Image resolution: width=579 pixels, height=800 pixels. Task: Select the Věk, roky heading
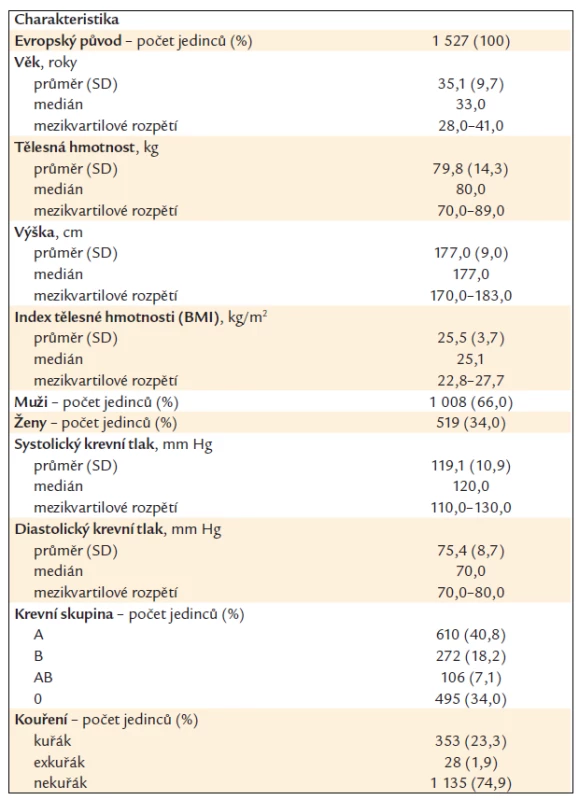pos(45,62)
